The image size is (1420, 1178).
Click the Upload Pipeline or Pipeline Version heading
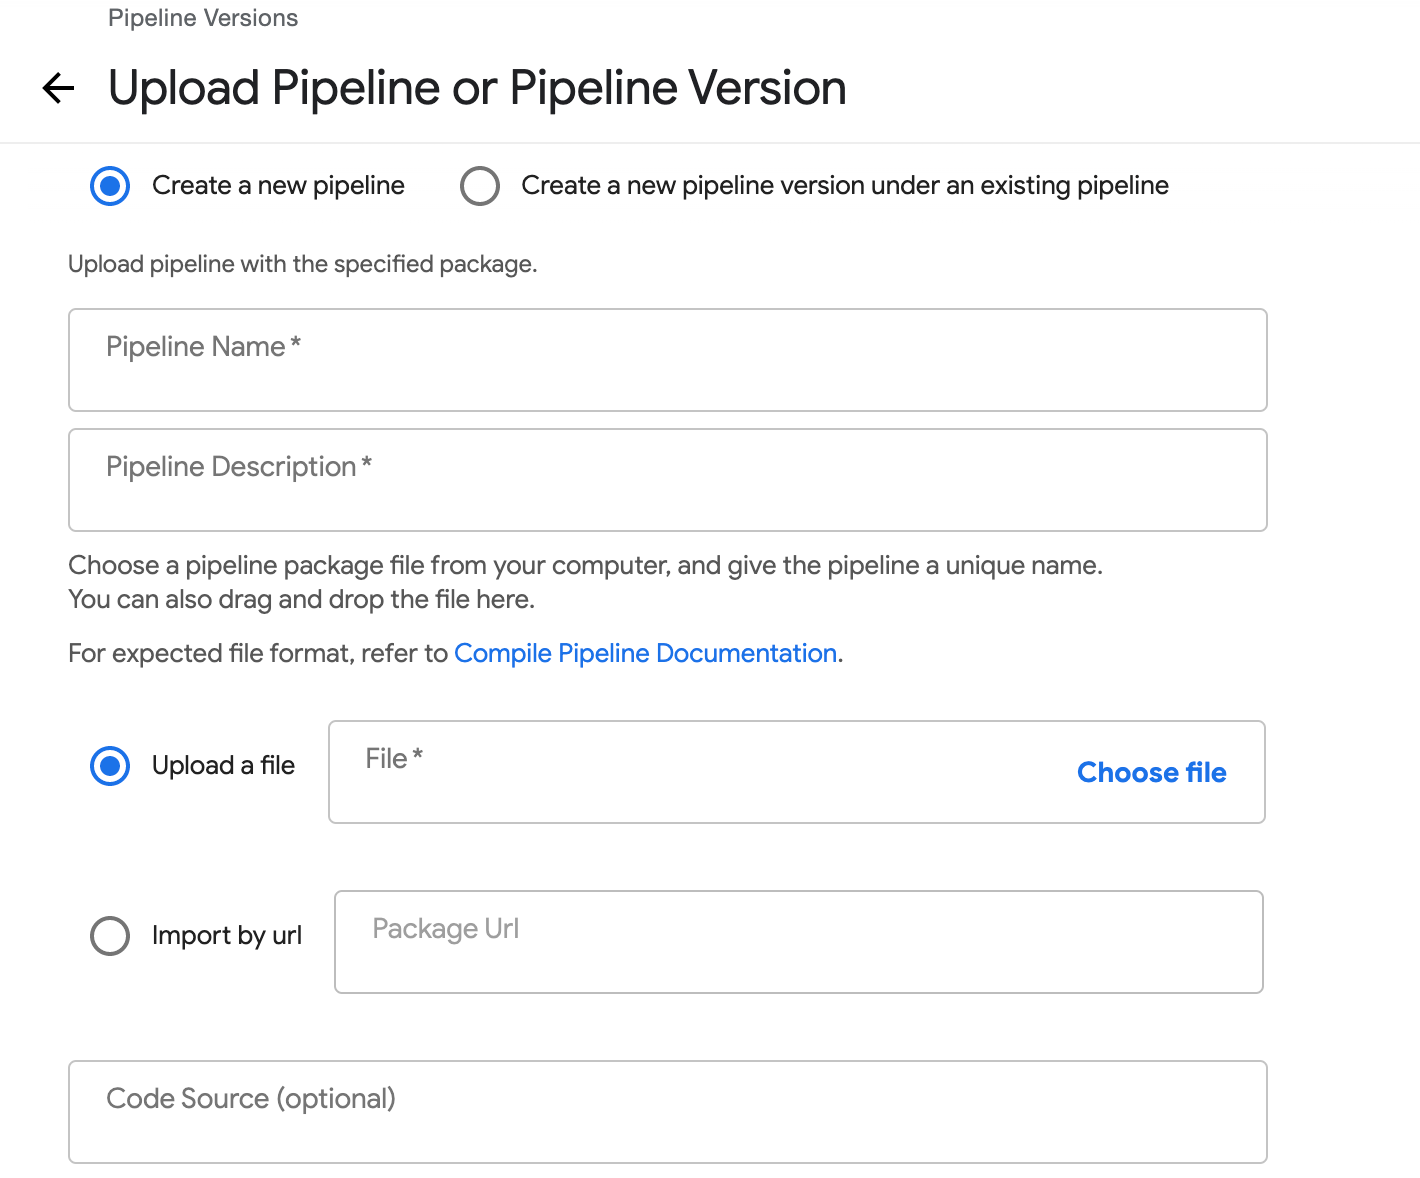pyautogui.click(x=477, y=88)
